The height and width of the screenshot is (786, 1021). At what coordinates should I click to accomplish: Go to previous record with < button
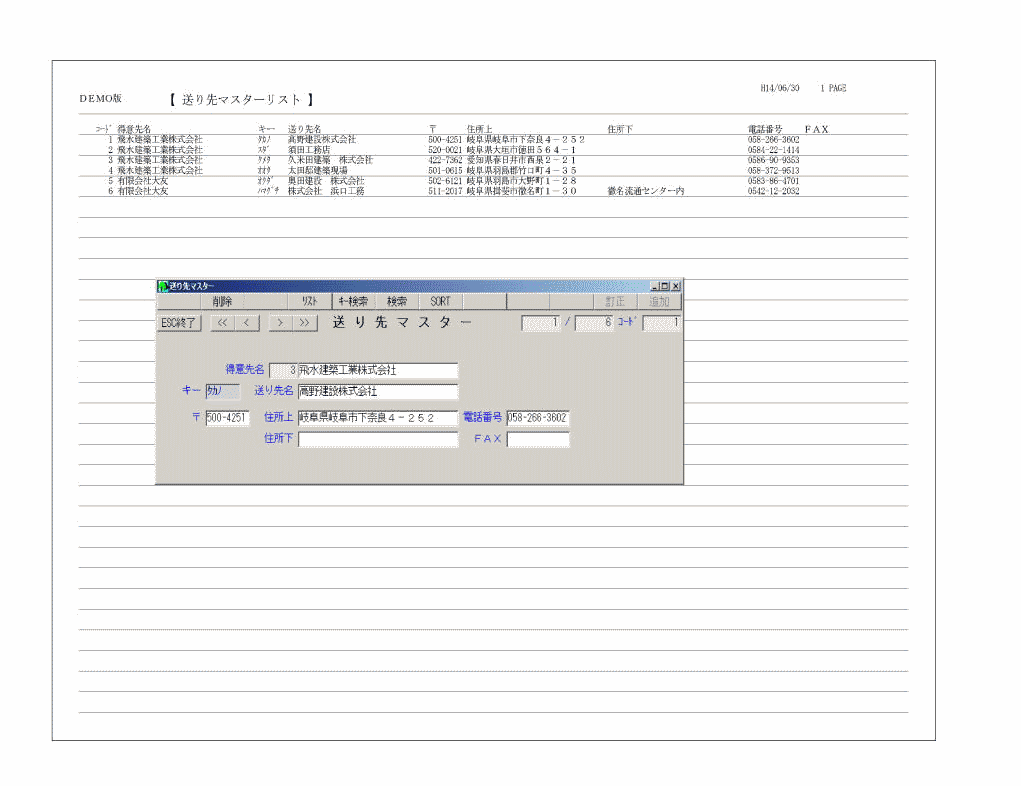click(247, 322)
